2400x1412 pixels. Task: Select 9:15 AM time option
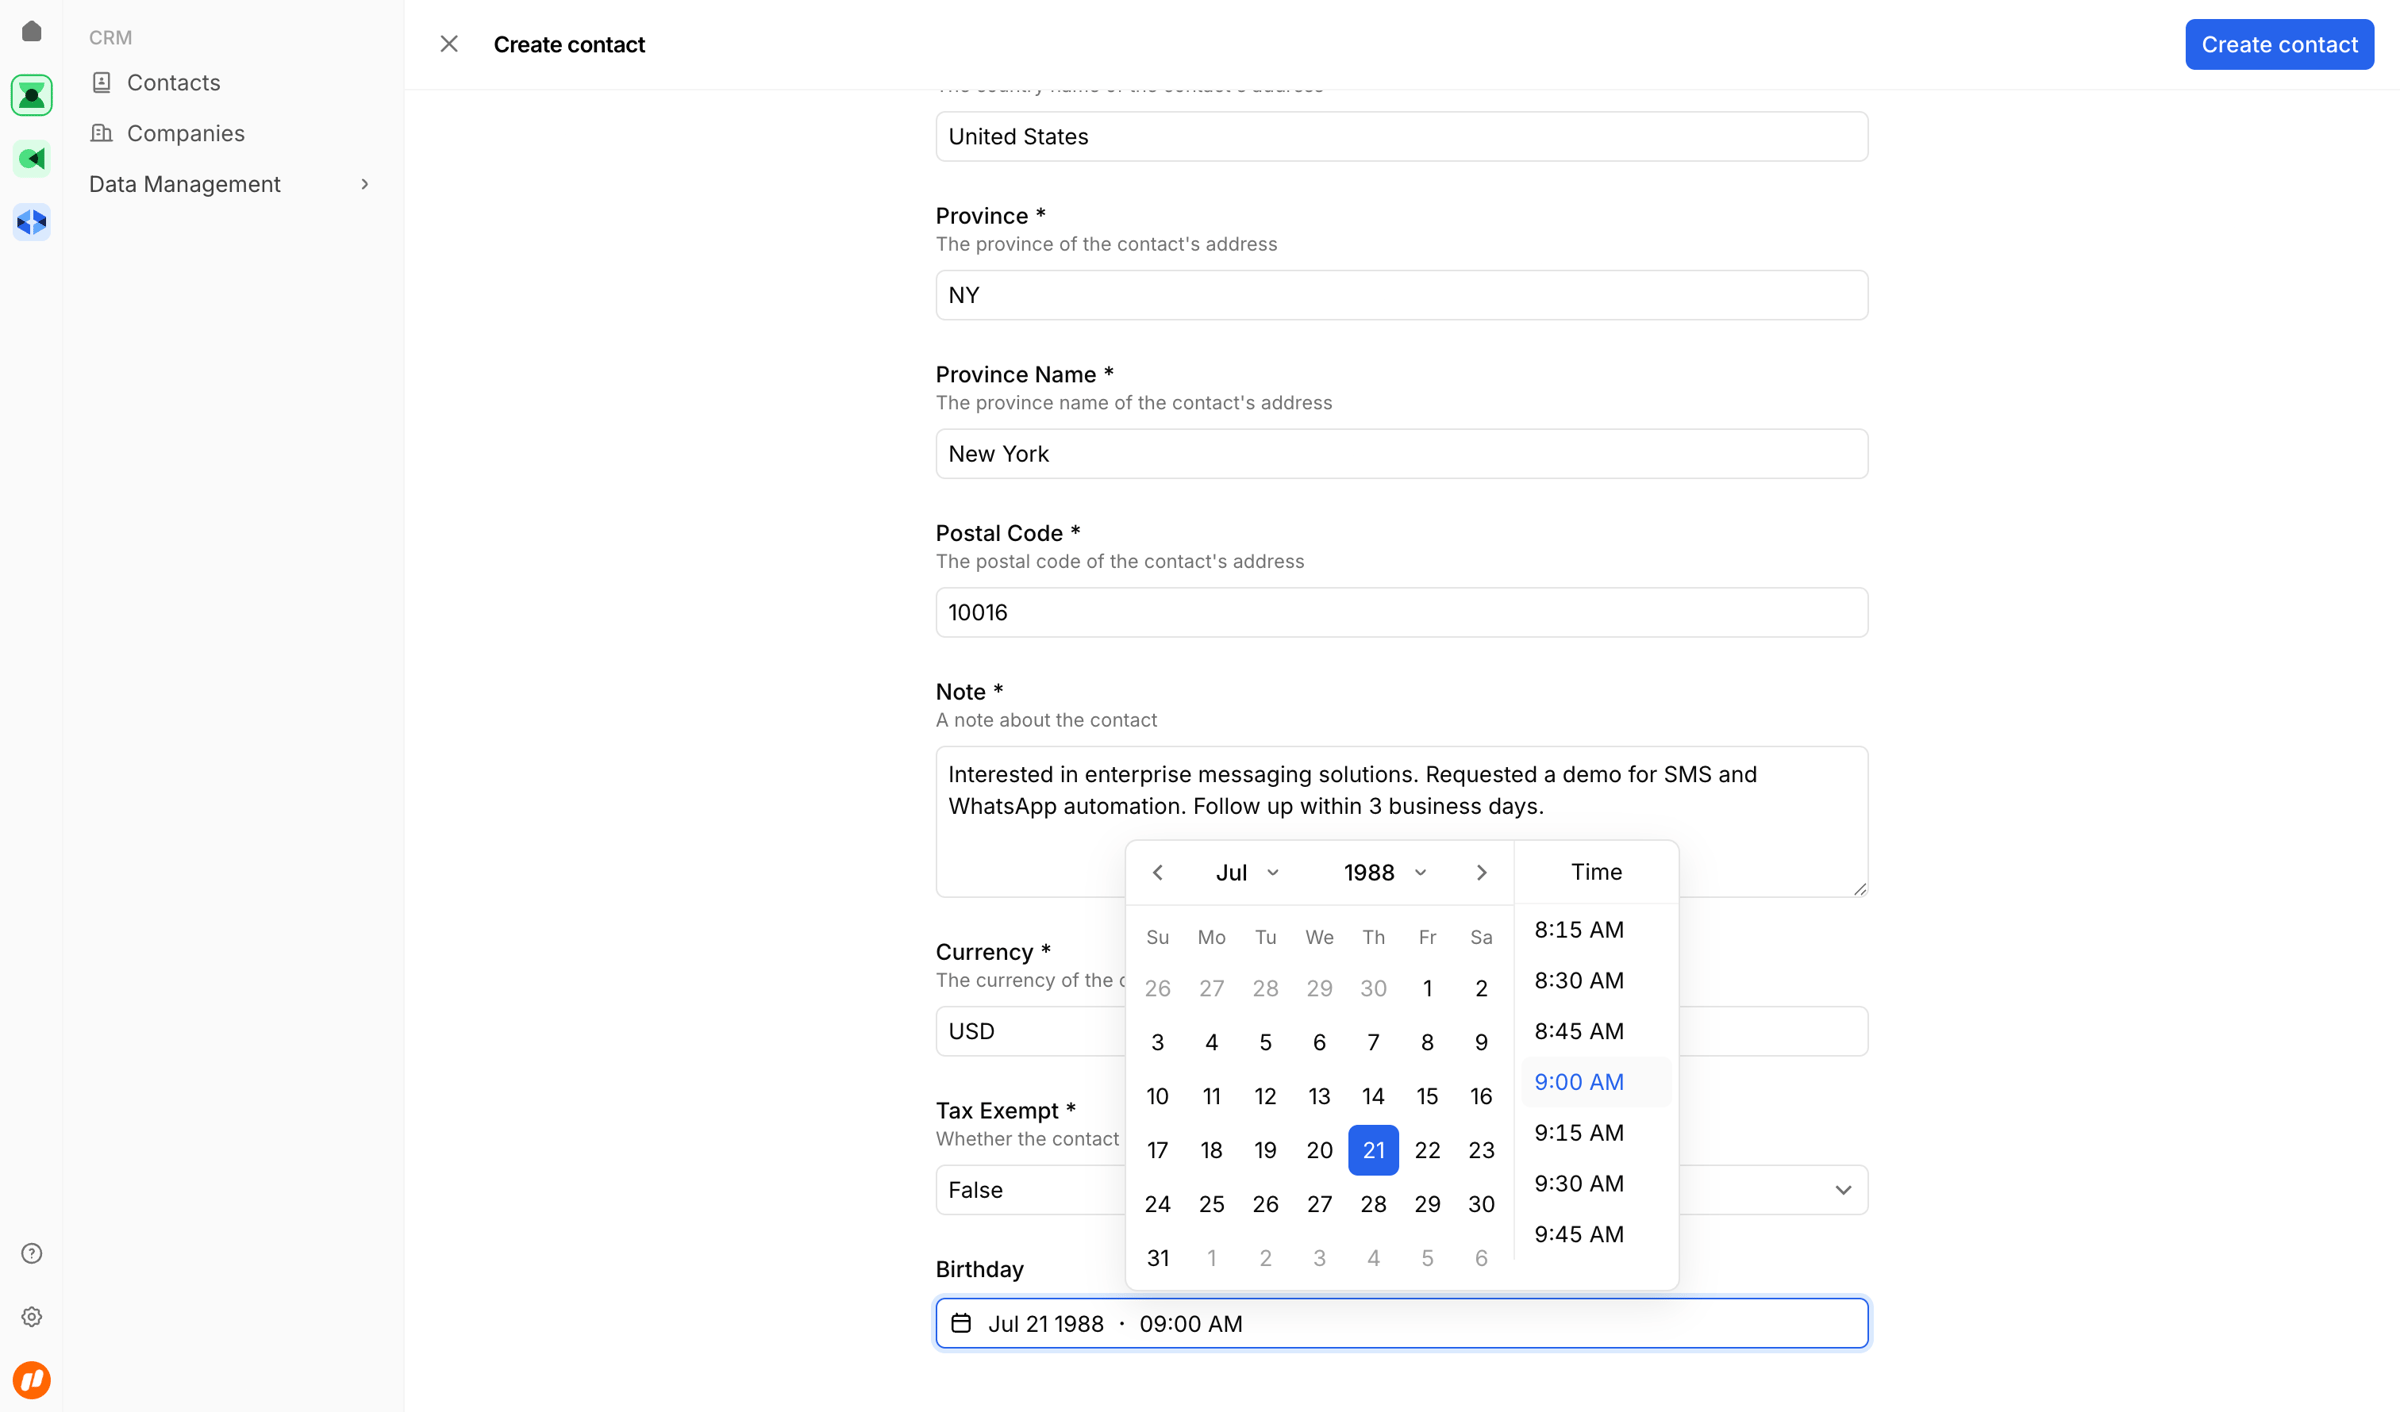coord(1596,1132)
